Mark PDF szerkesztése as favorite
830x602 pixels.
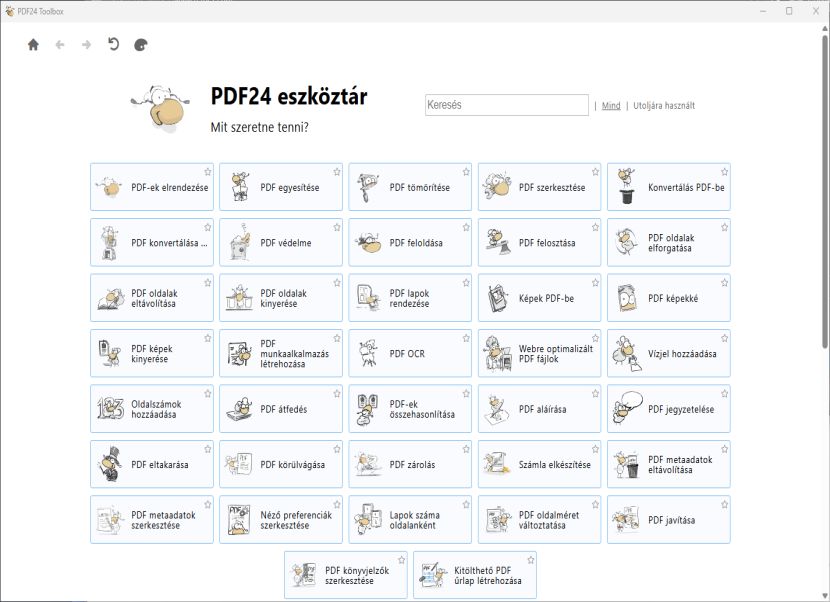(595, 172)
